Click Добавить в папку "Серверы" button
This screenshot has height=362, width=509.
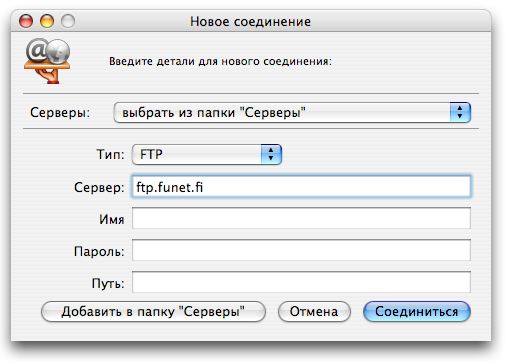(x=153, y=312)
